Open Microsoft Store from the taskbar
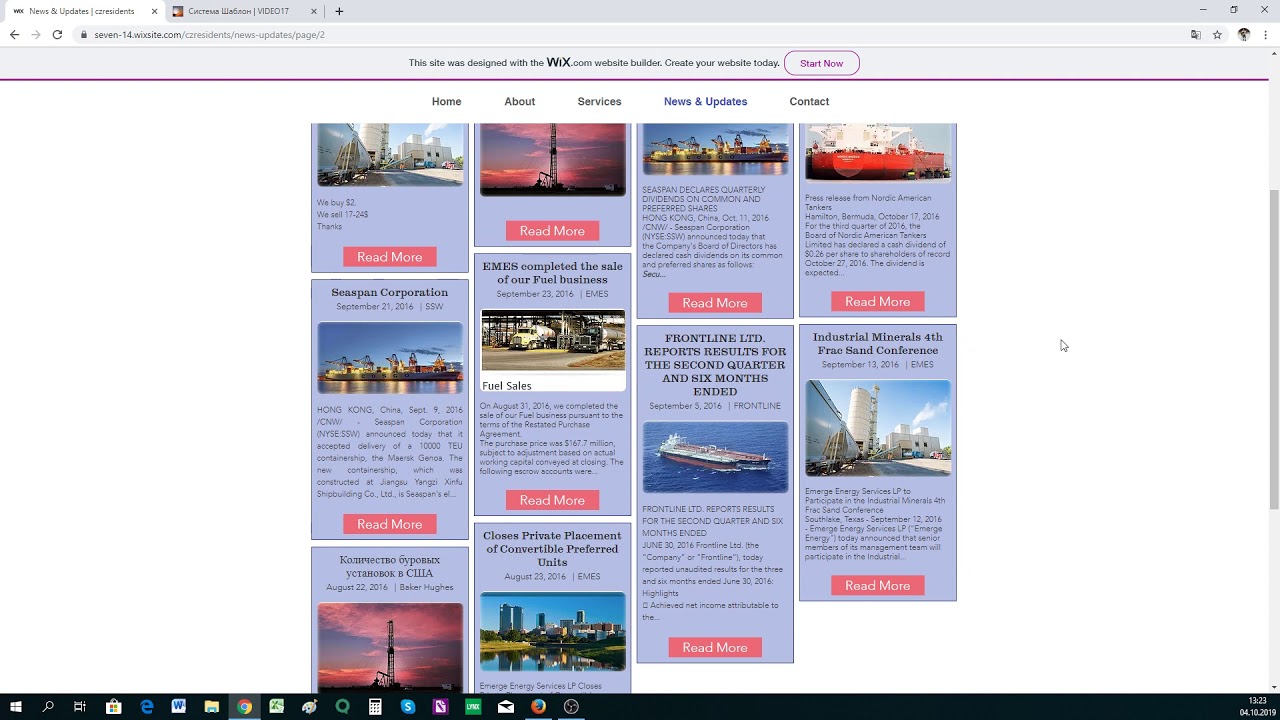This screenshot has height=720, width=1280. click(x=114, y=707)
